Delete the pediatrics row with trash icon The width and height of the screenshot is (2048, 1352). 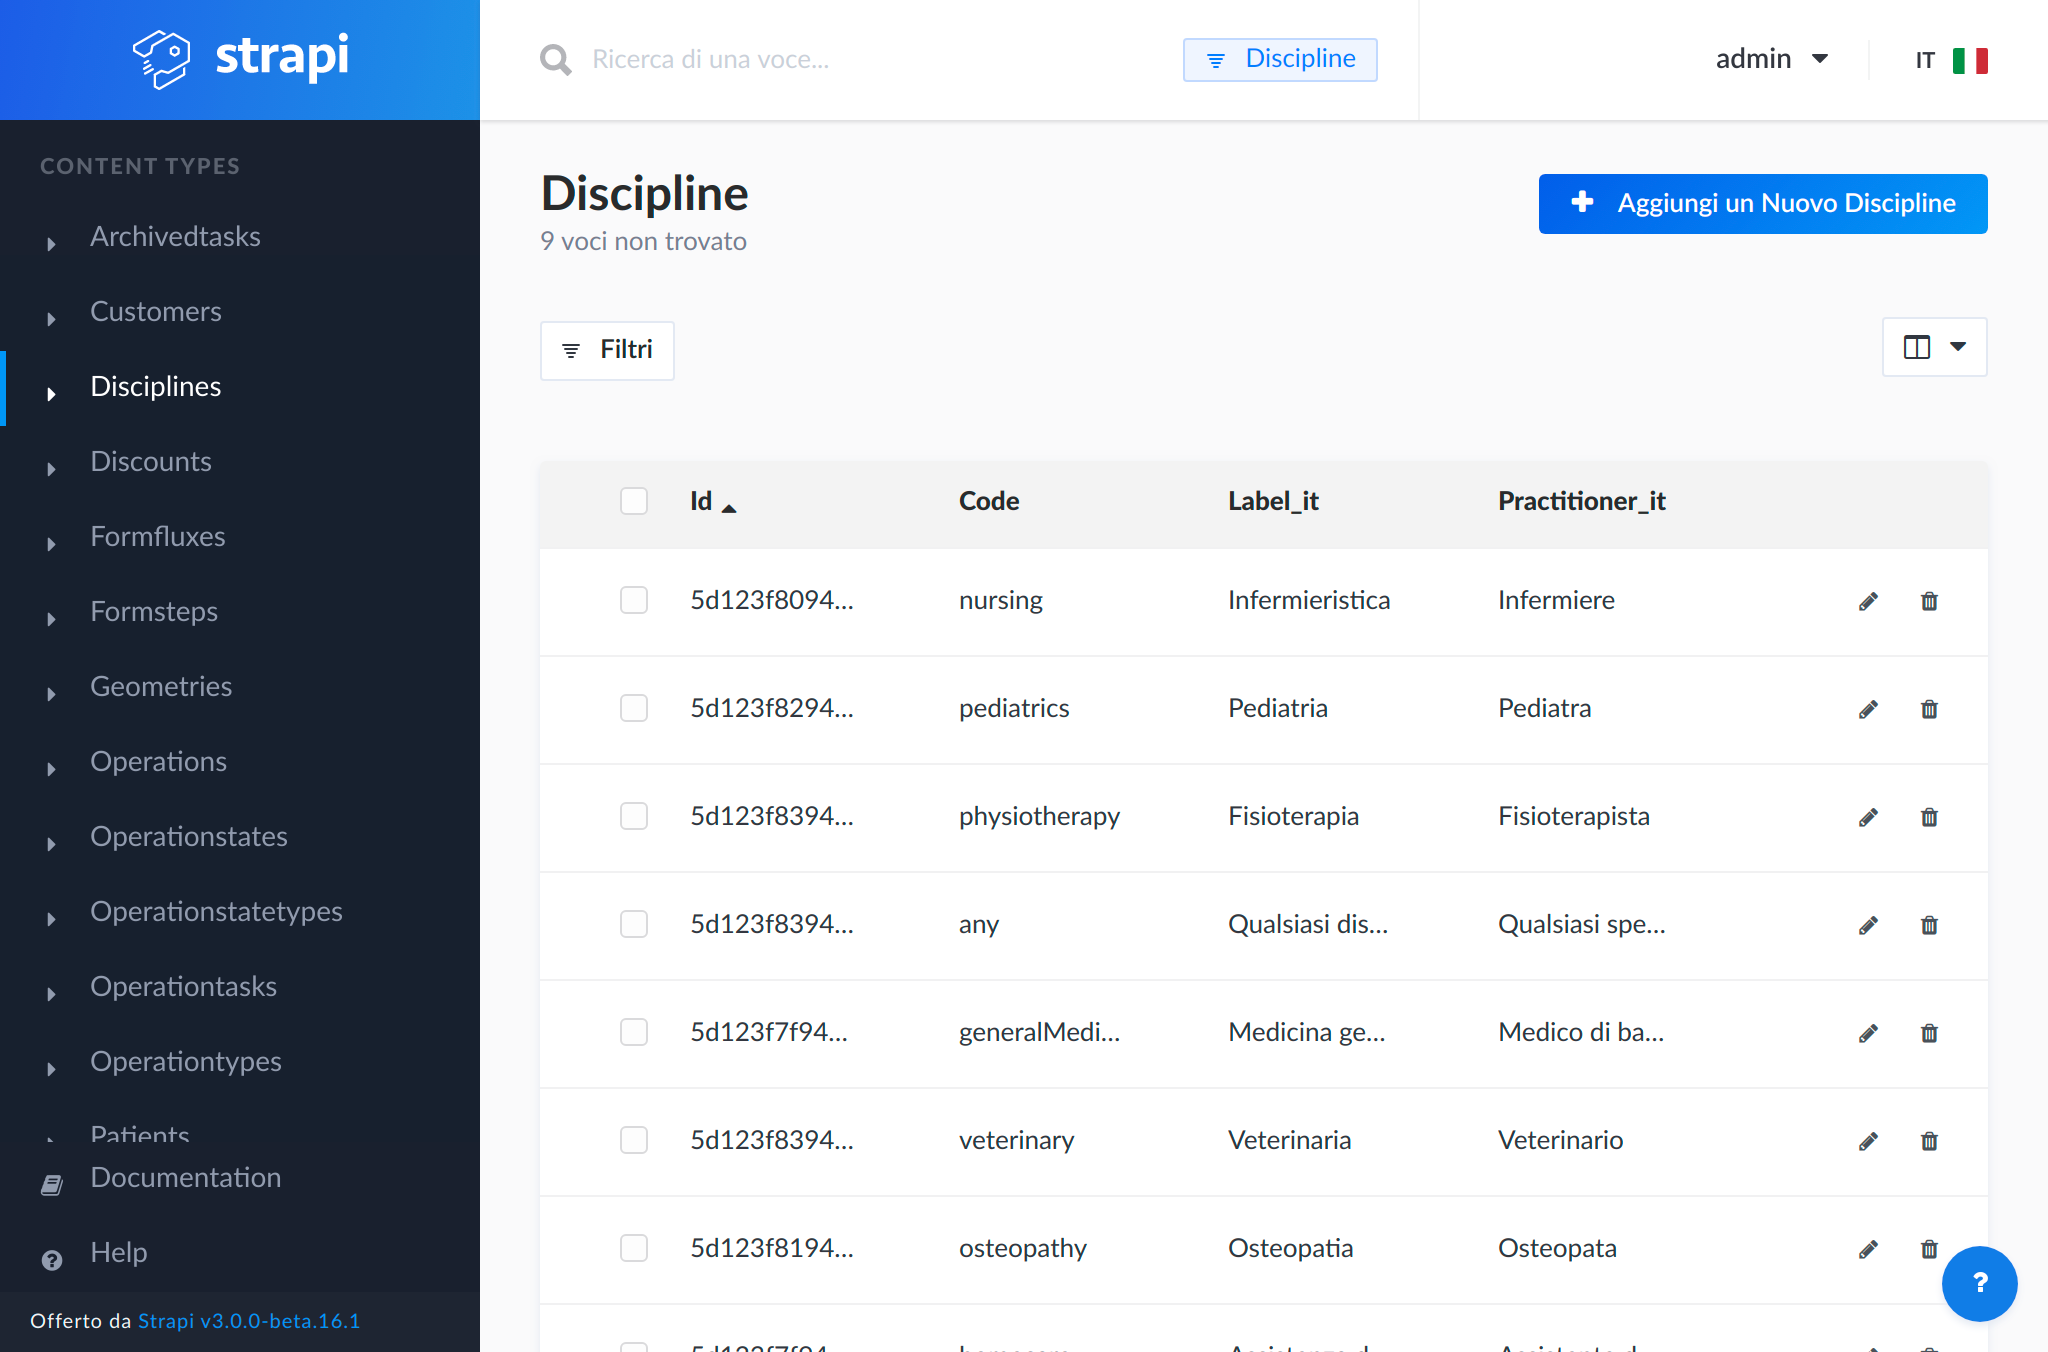tap(1929, 709)
